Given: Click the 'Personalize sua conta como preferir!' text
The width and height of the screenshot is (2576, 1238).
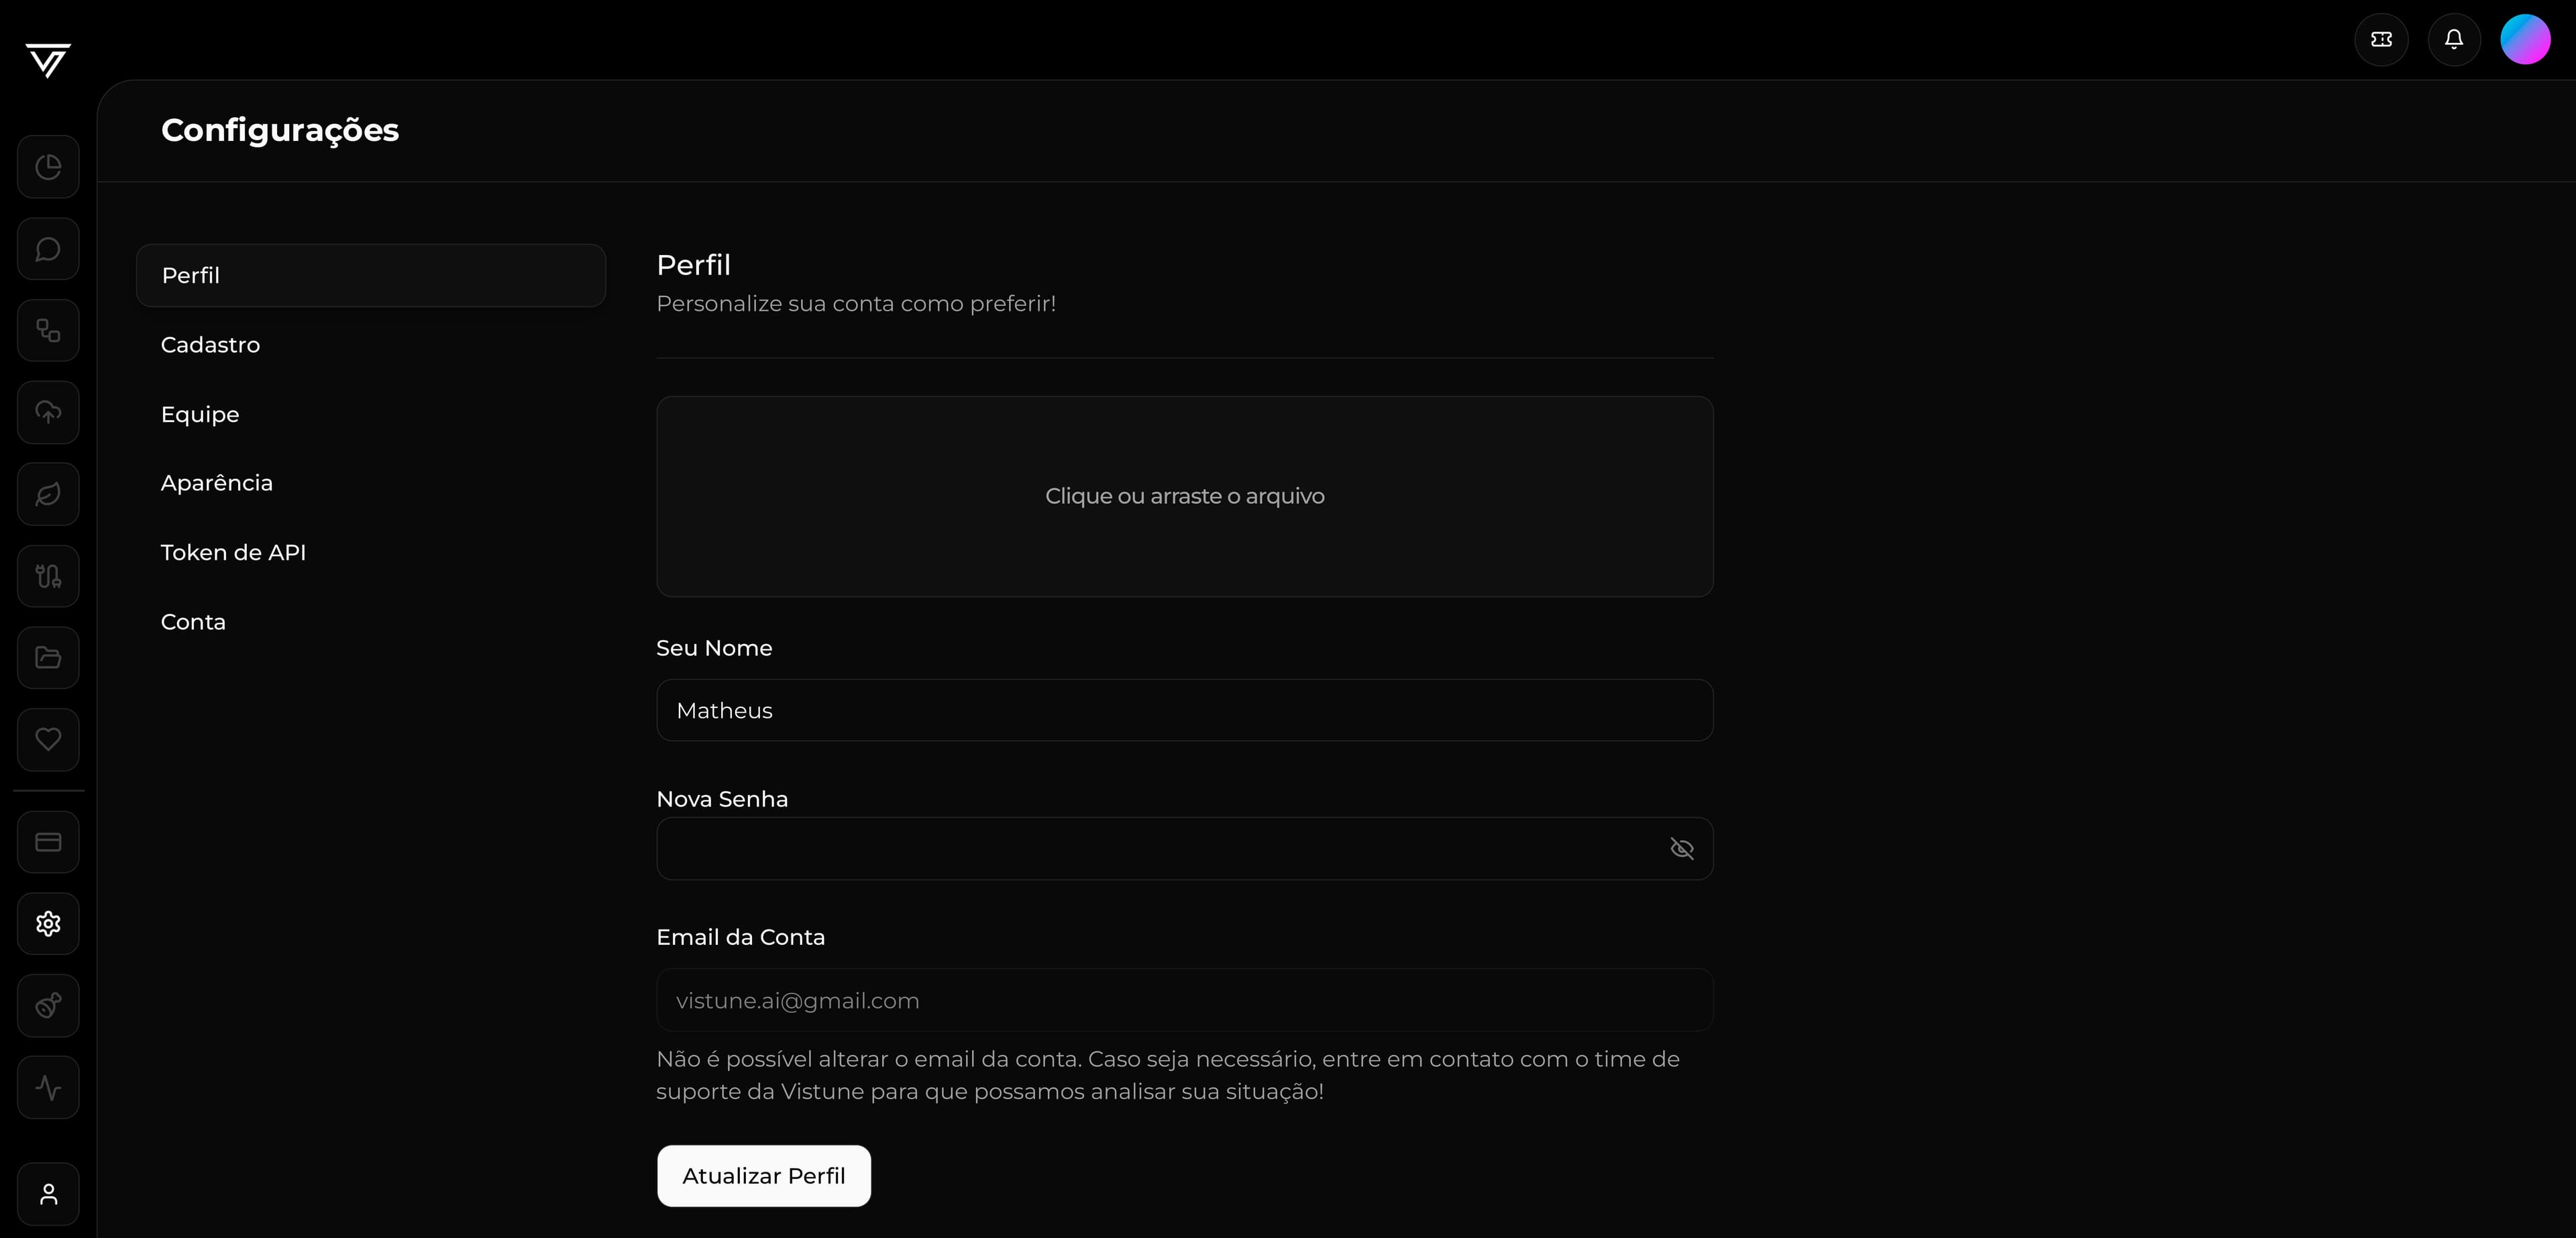Looking at the screenshot, I should tap(856, 304).
